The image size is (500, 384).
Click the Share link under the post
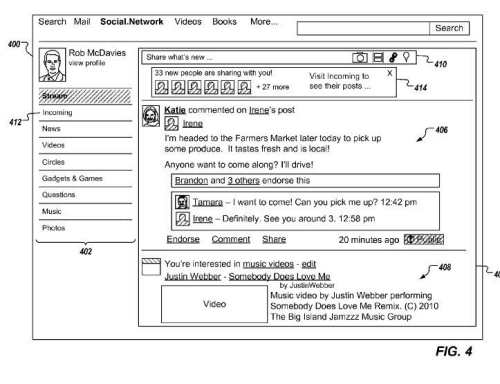274,239
